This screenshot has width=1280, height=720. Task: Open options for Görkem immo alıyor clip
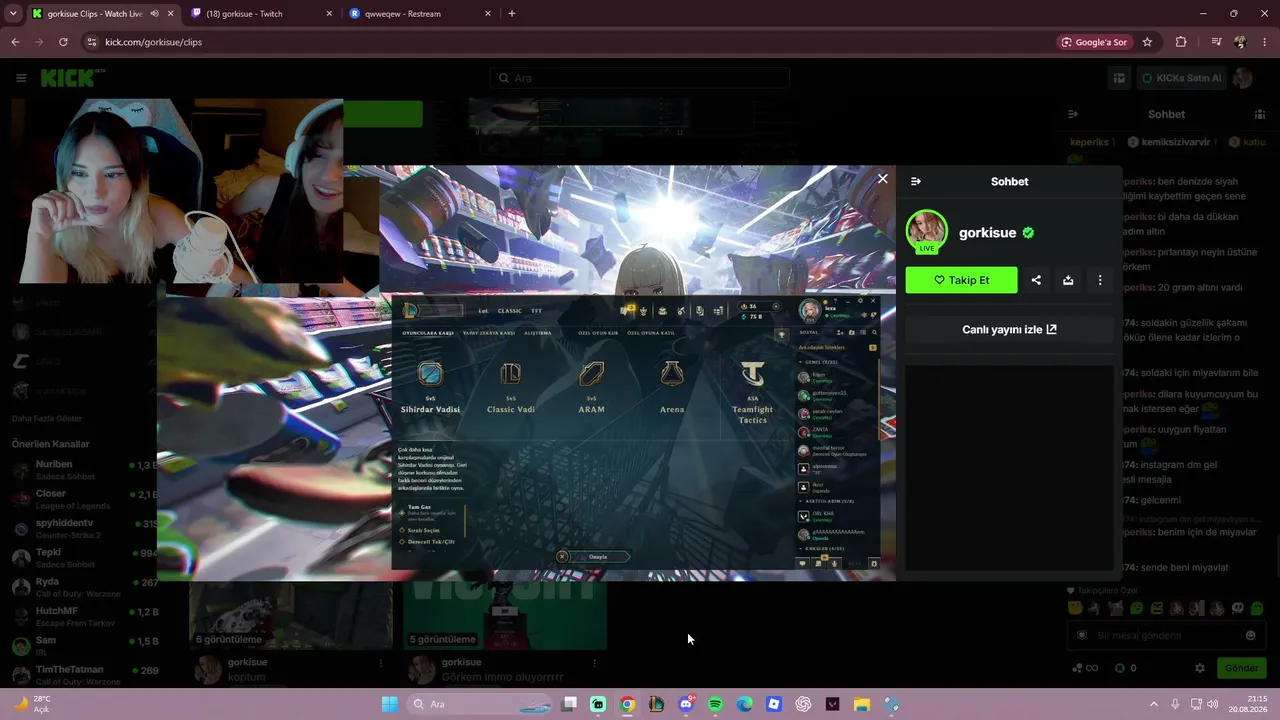pyautogui.click(x=594, y=663)
